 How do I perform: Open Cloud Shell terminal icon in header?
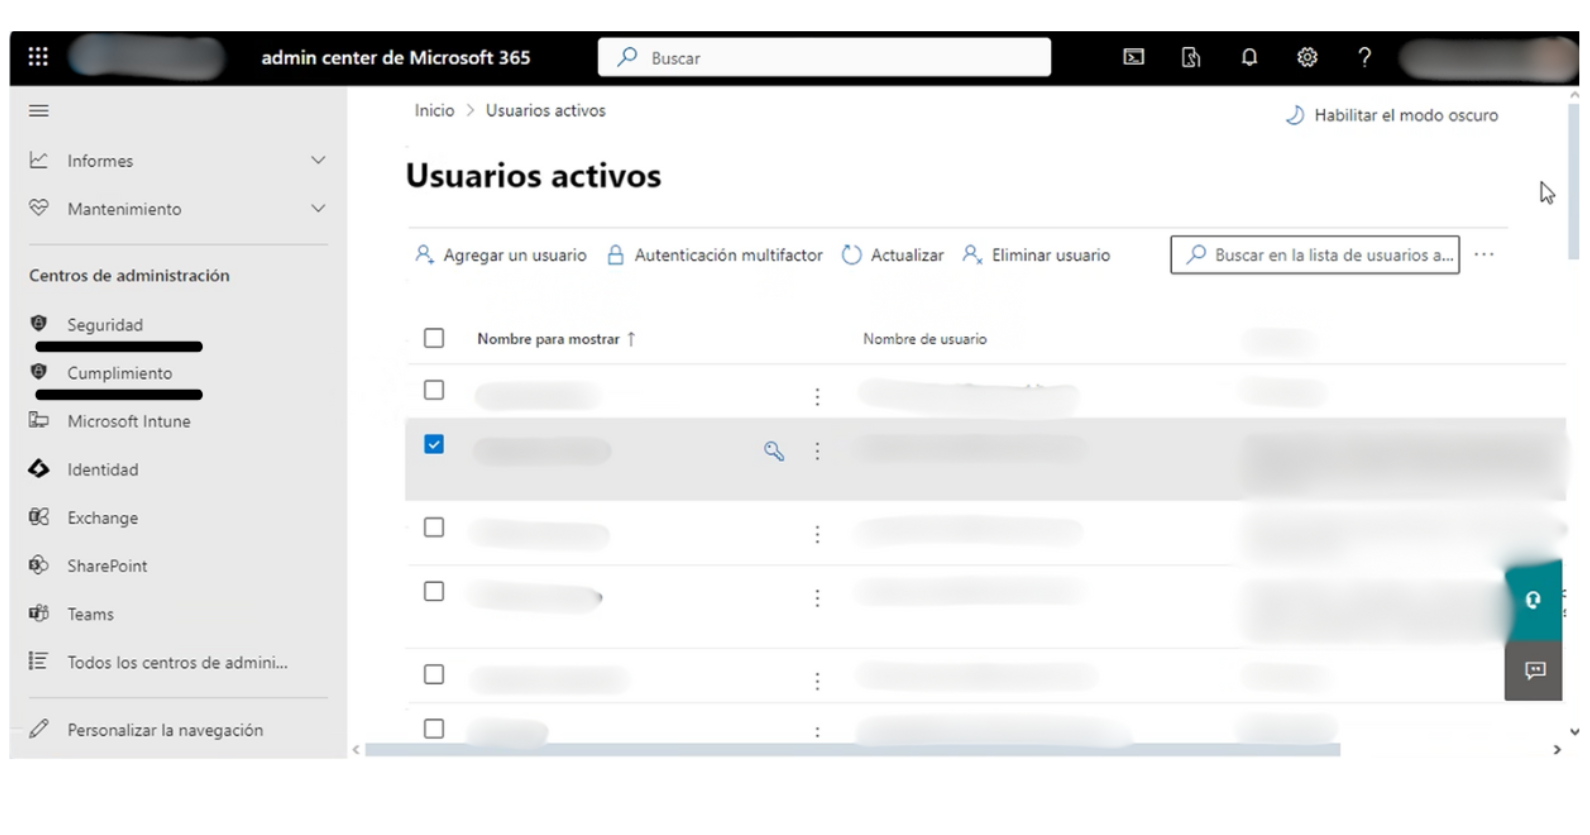1133,57
